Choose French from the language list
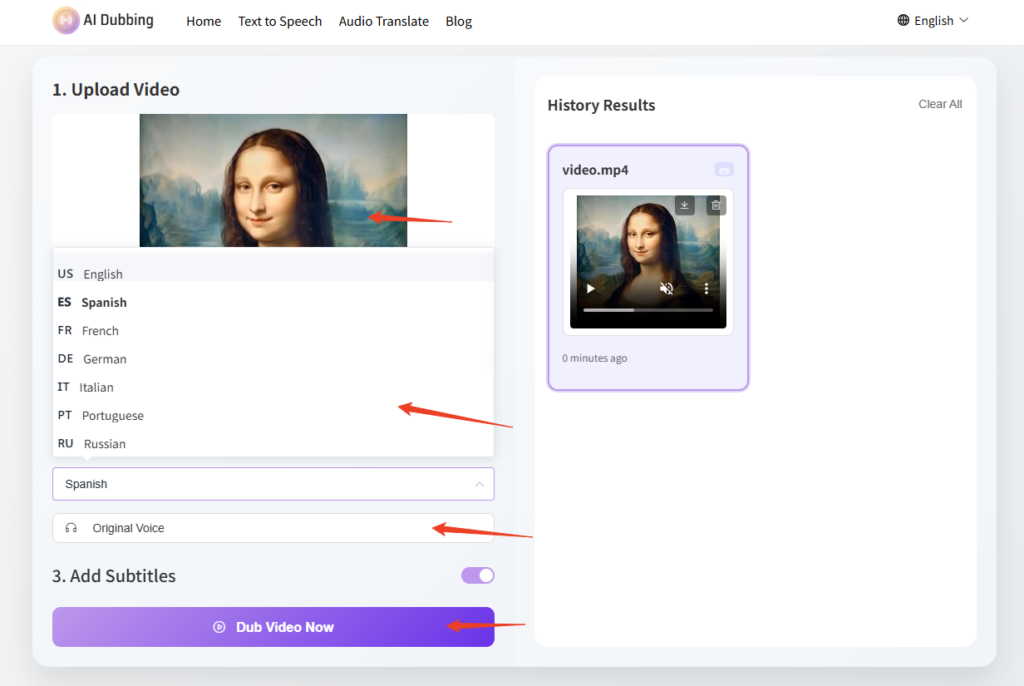This screenshot has height=686, width=1024. (x=100, y=331)
